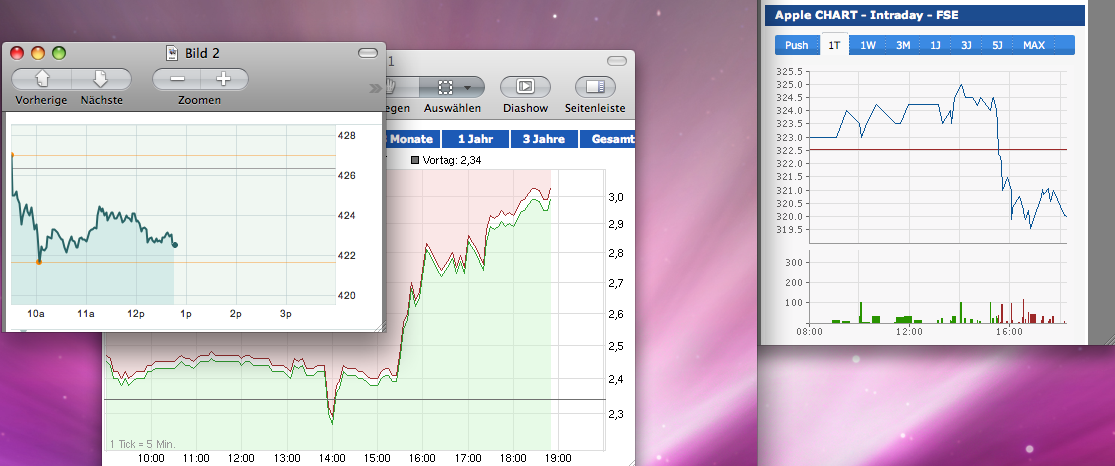The height and width of the screenshot is (466, 1115).
Task: Toggle toolbar pill button of the rear Preview window
Action: pos(616,62)
